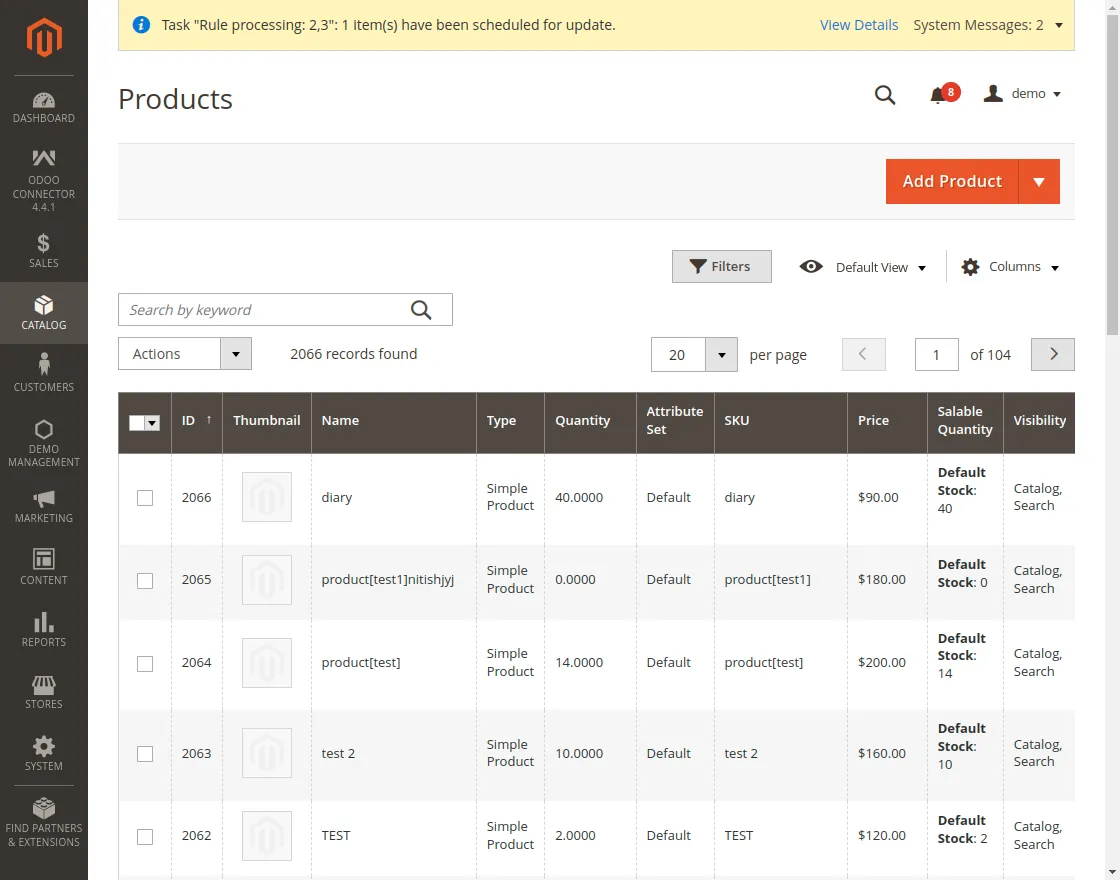Select the row checkbox for test 2
The height and width of the screenshot is (880, 1120).
144,754
